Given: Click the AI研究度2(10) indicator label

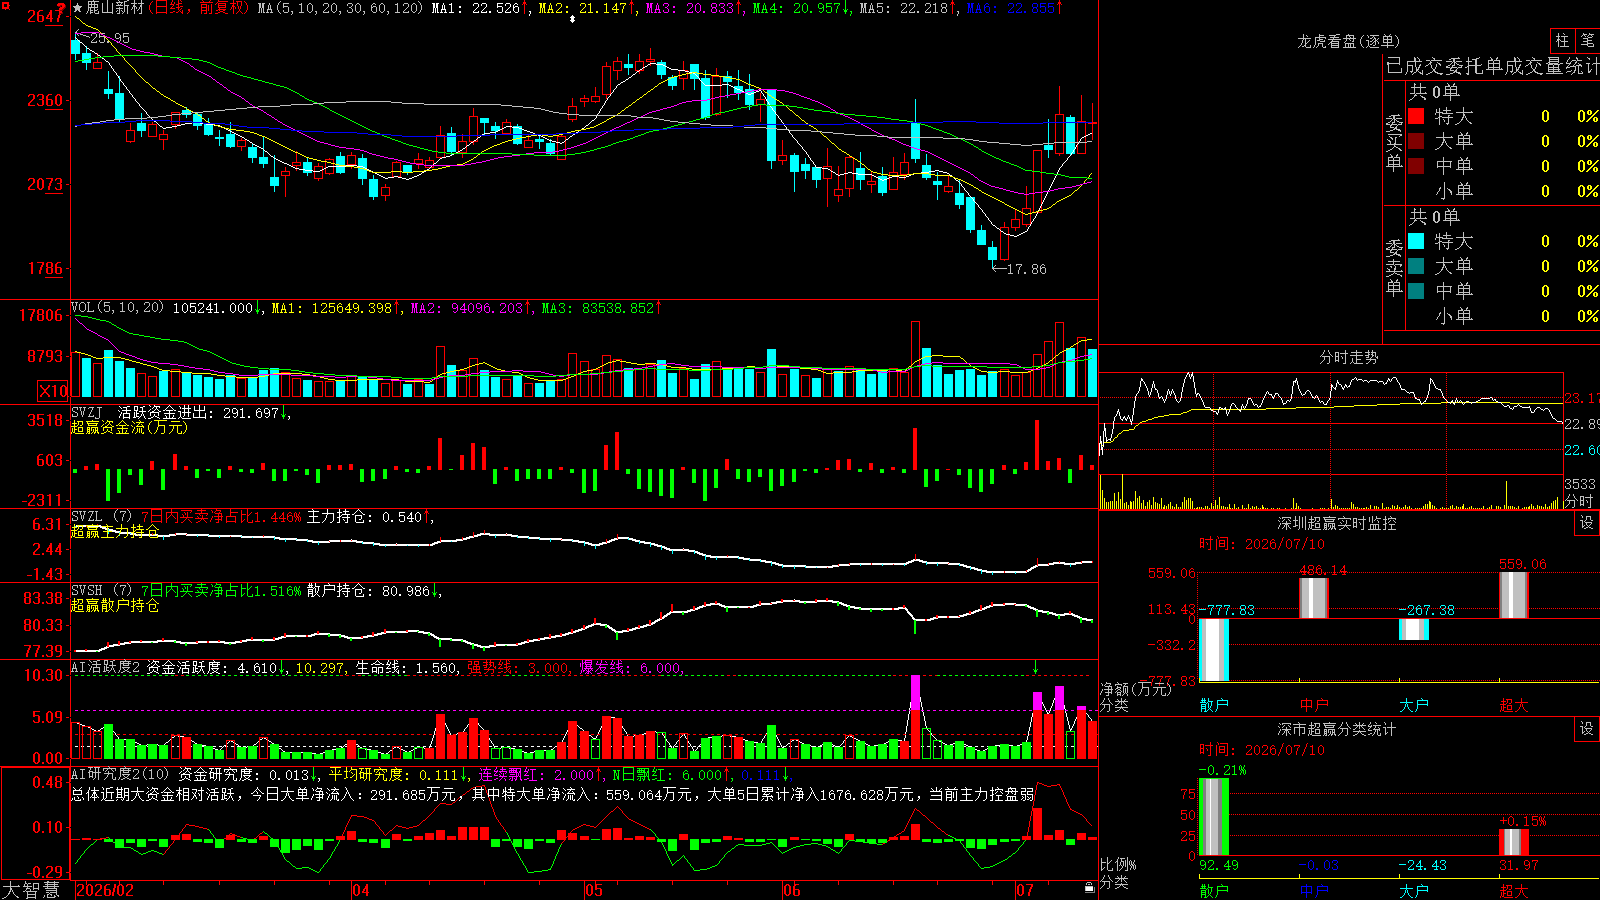Looking at the screenshot, I should [121, 774].
